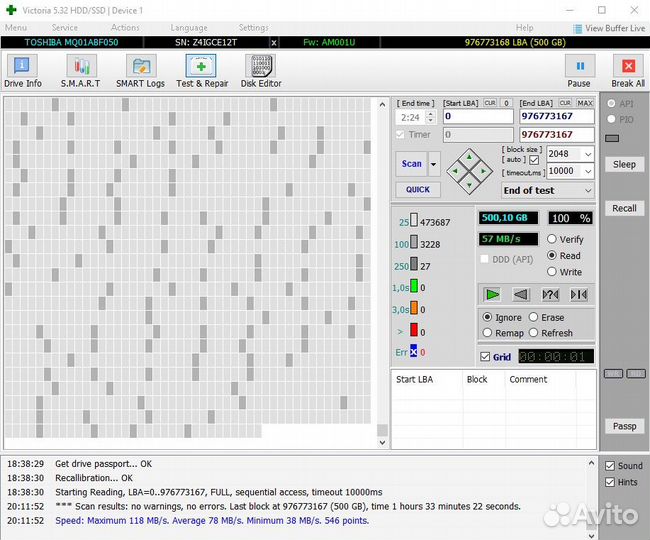Screen dimensions: 650x540
Task: Click the red 'greater than' block color swatch
Action: [x=414, y=331]
